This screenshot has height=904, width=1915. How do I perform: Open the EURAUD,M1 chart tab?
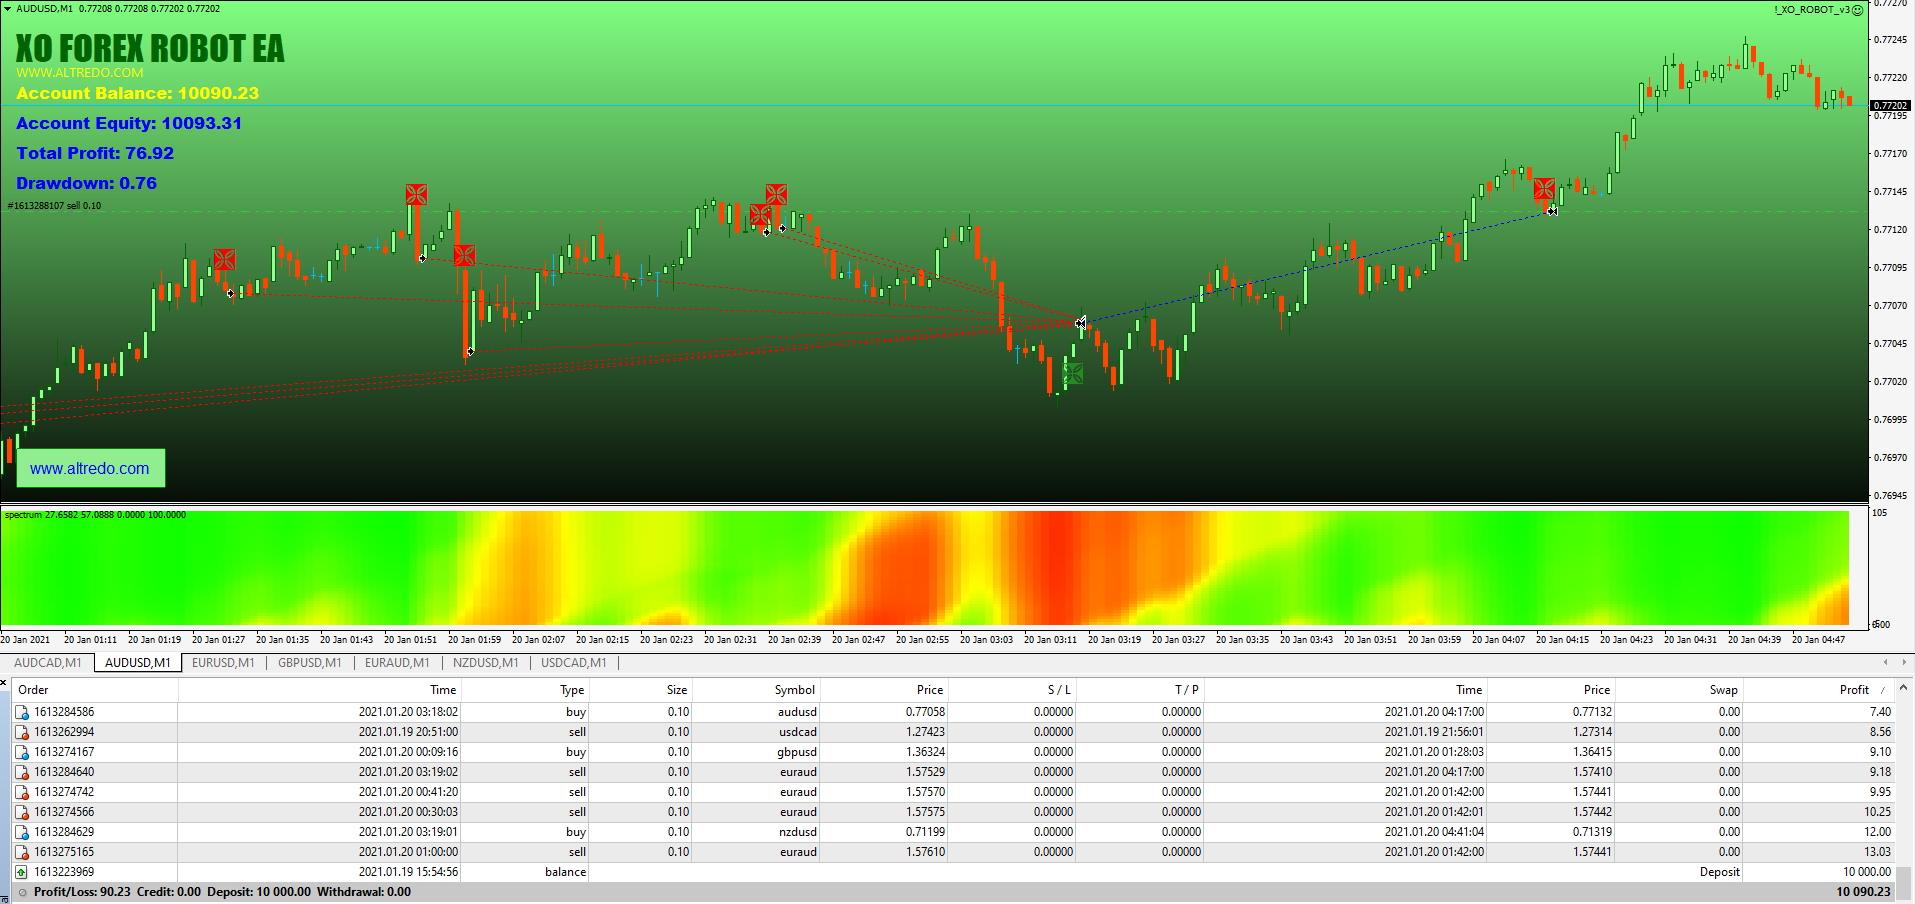pos(397,663)
